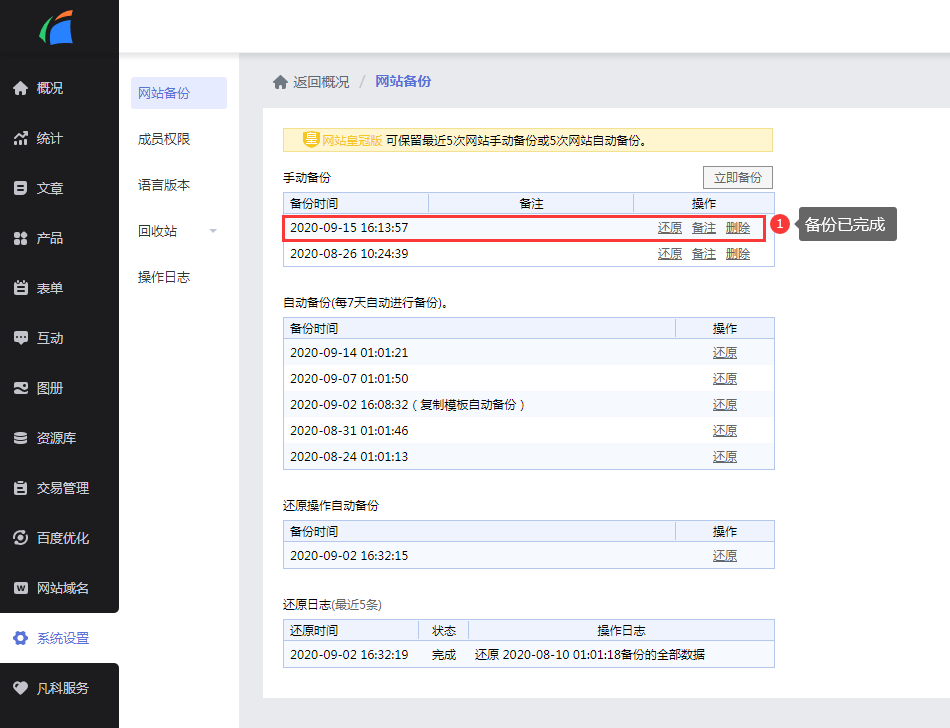
Task: Click the 备注 column header in manual backup
Action: [x=531, y=204]
